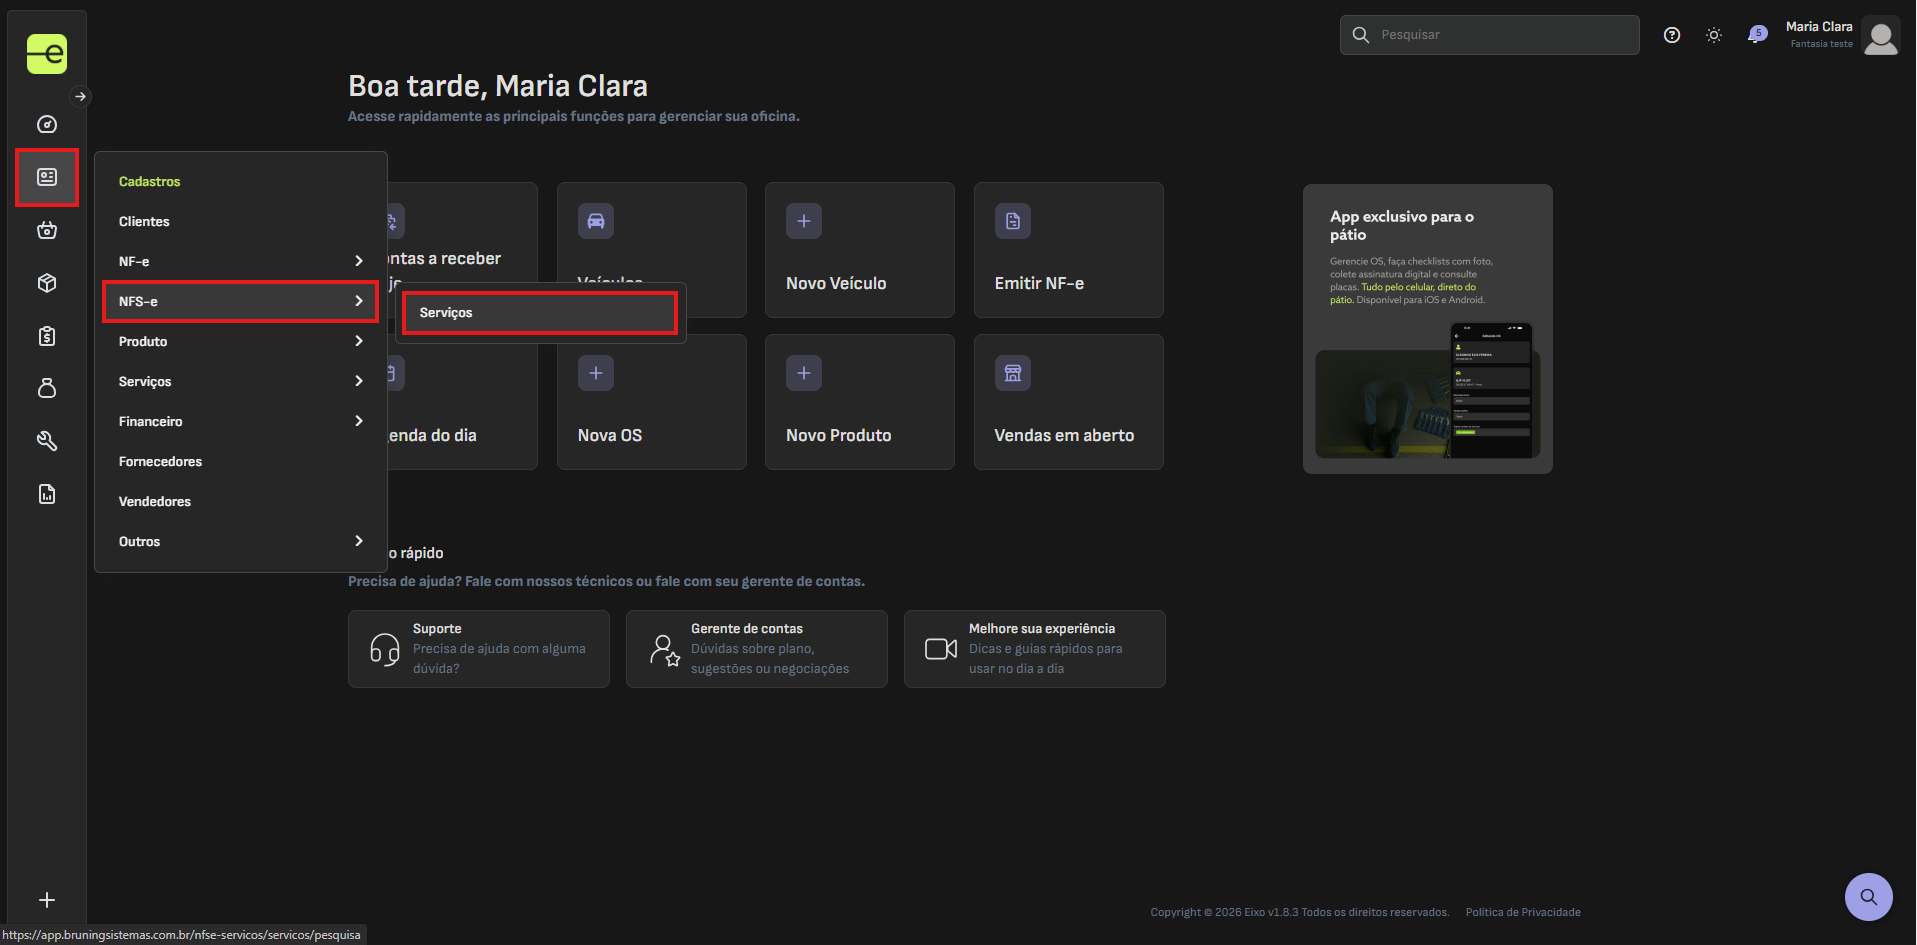Click the Pesquisar search field
Screen dimensions: 1917x945
pyautogui.click(x=1490, y=35)
